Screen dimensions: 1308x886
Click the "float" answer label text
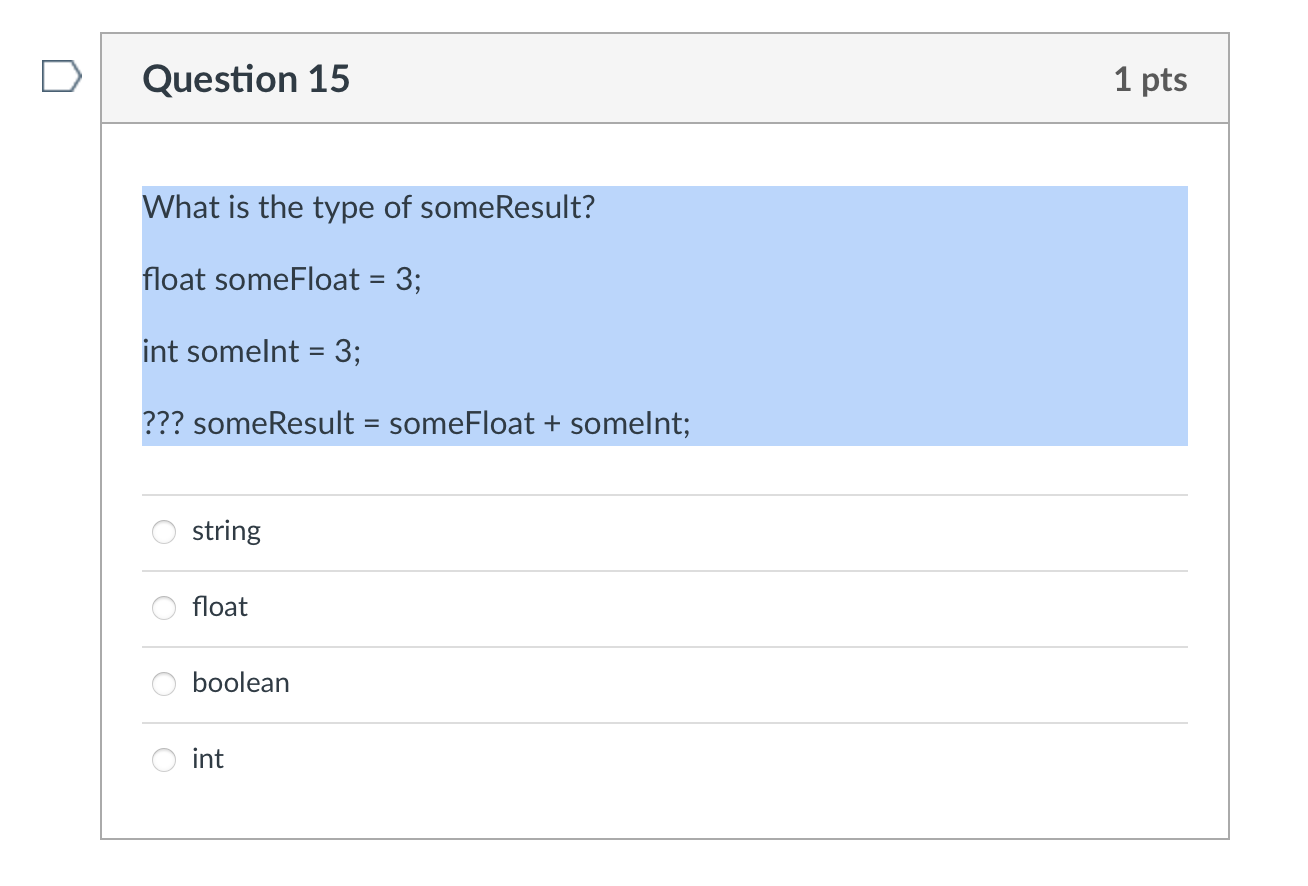(220, 607)
